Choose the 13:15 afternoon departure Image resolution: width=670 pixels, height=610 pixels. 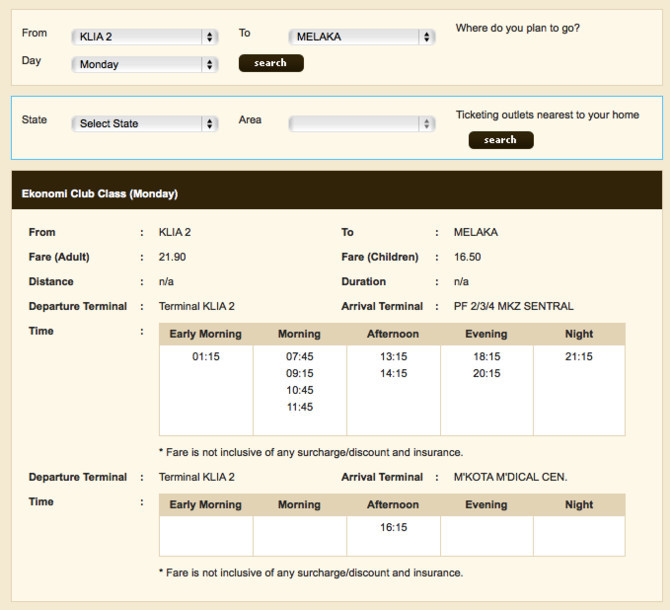point(393,357)
